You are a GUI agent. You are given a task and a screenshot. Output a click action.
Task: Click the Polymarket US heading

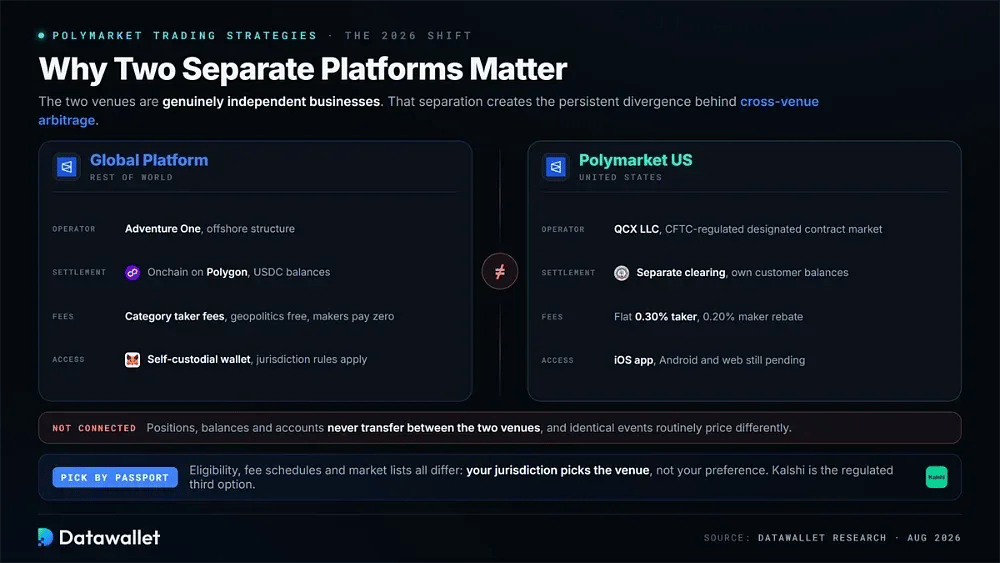pos(636,160)
